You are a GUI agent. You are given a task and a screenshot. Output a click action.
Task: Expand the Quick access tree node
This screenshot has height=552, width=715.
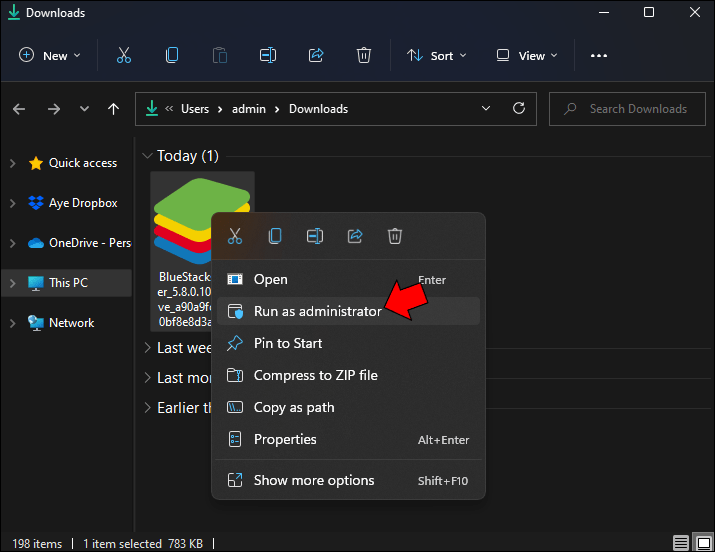coord(12,163)
